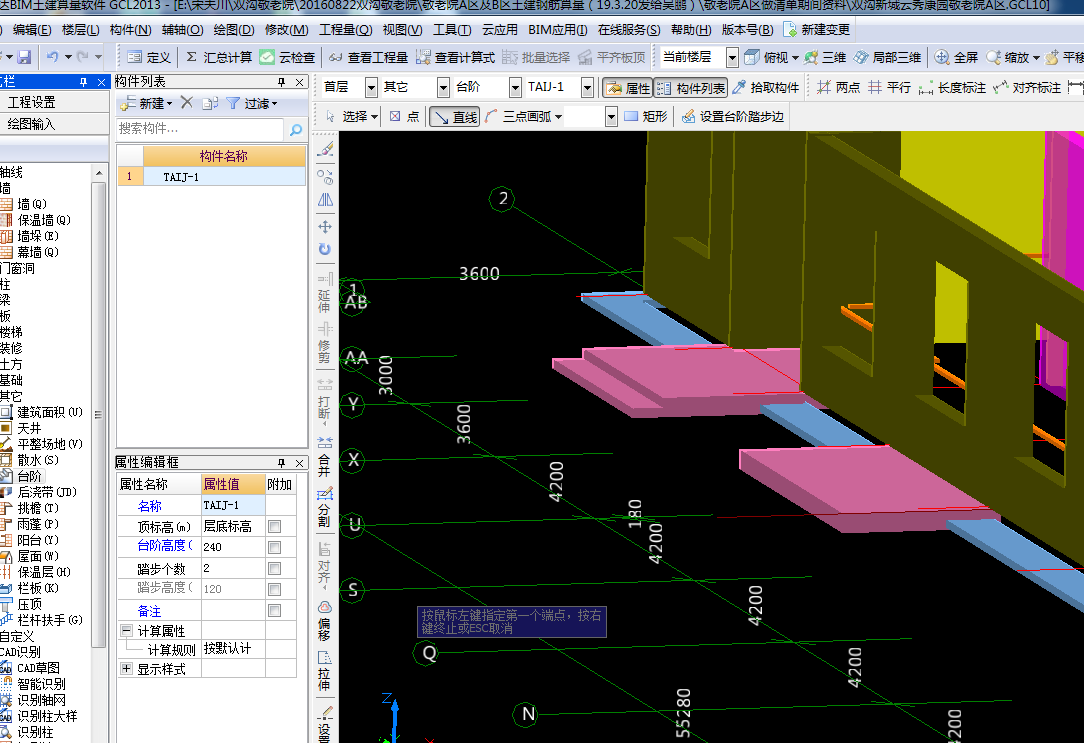Open 查看工程量 quantity view
This screenshot has height=743, width=1084.
(x=368, y=57)
